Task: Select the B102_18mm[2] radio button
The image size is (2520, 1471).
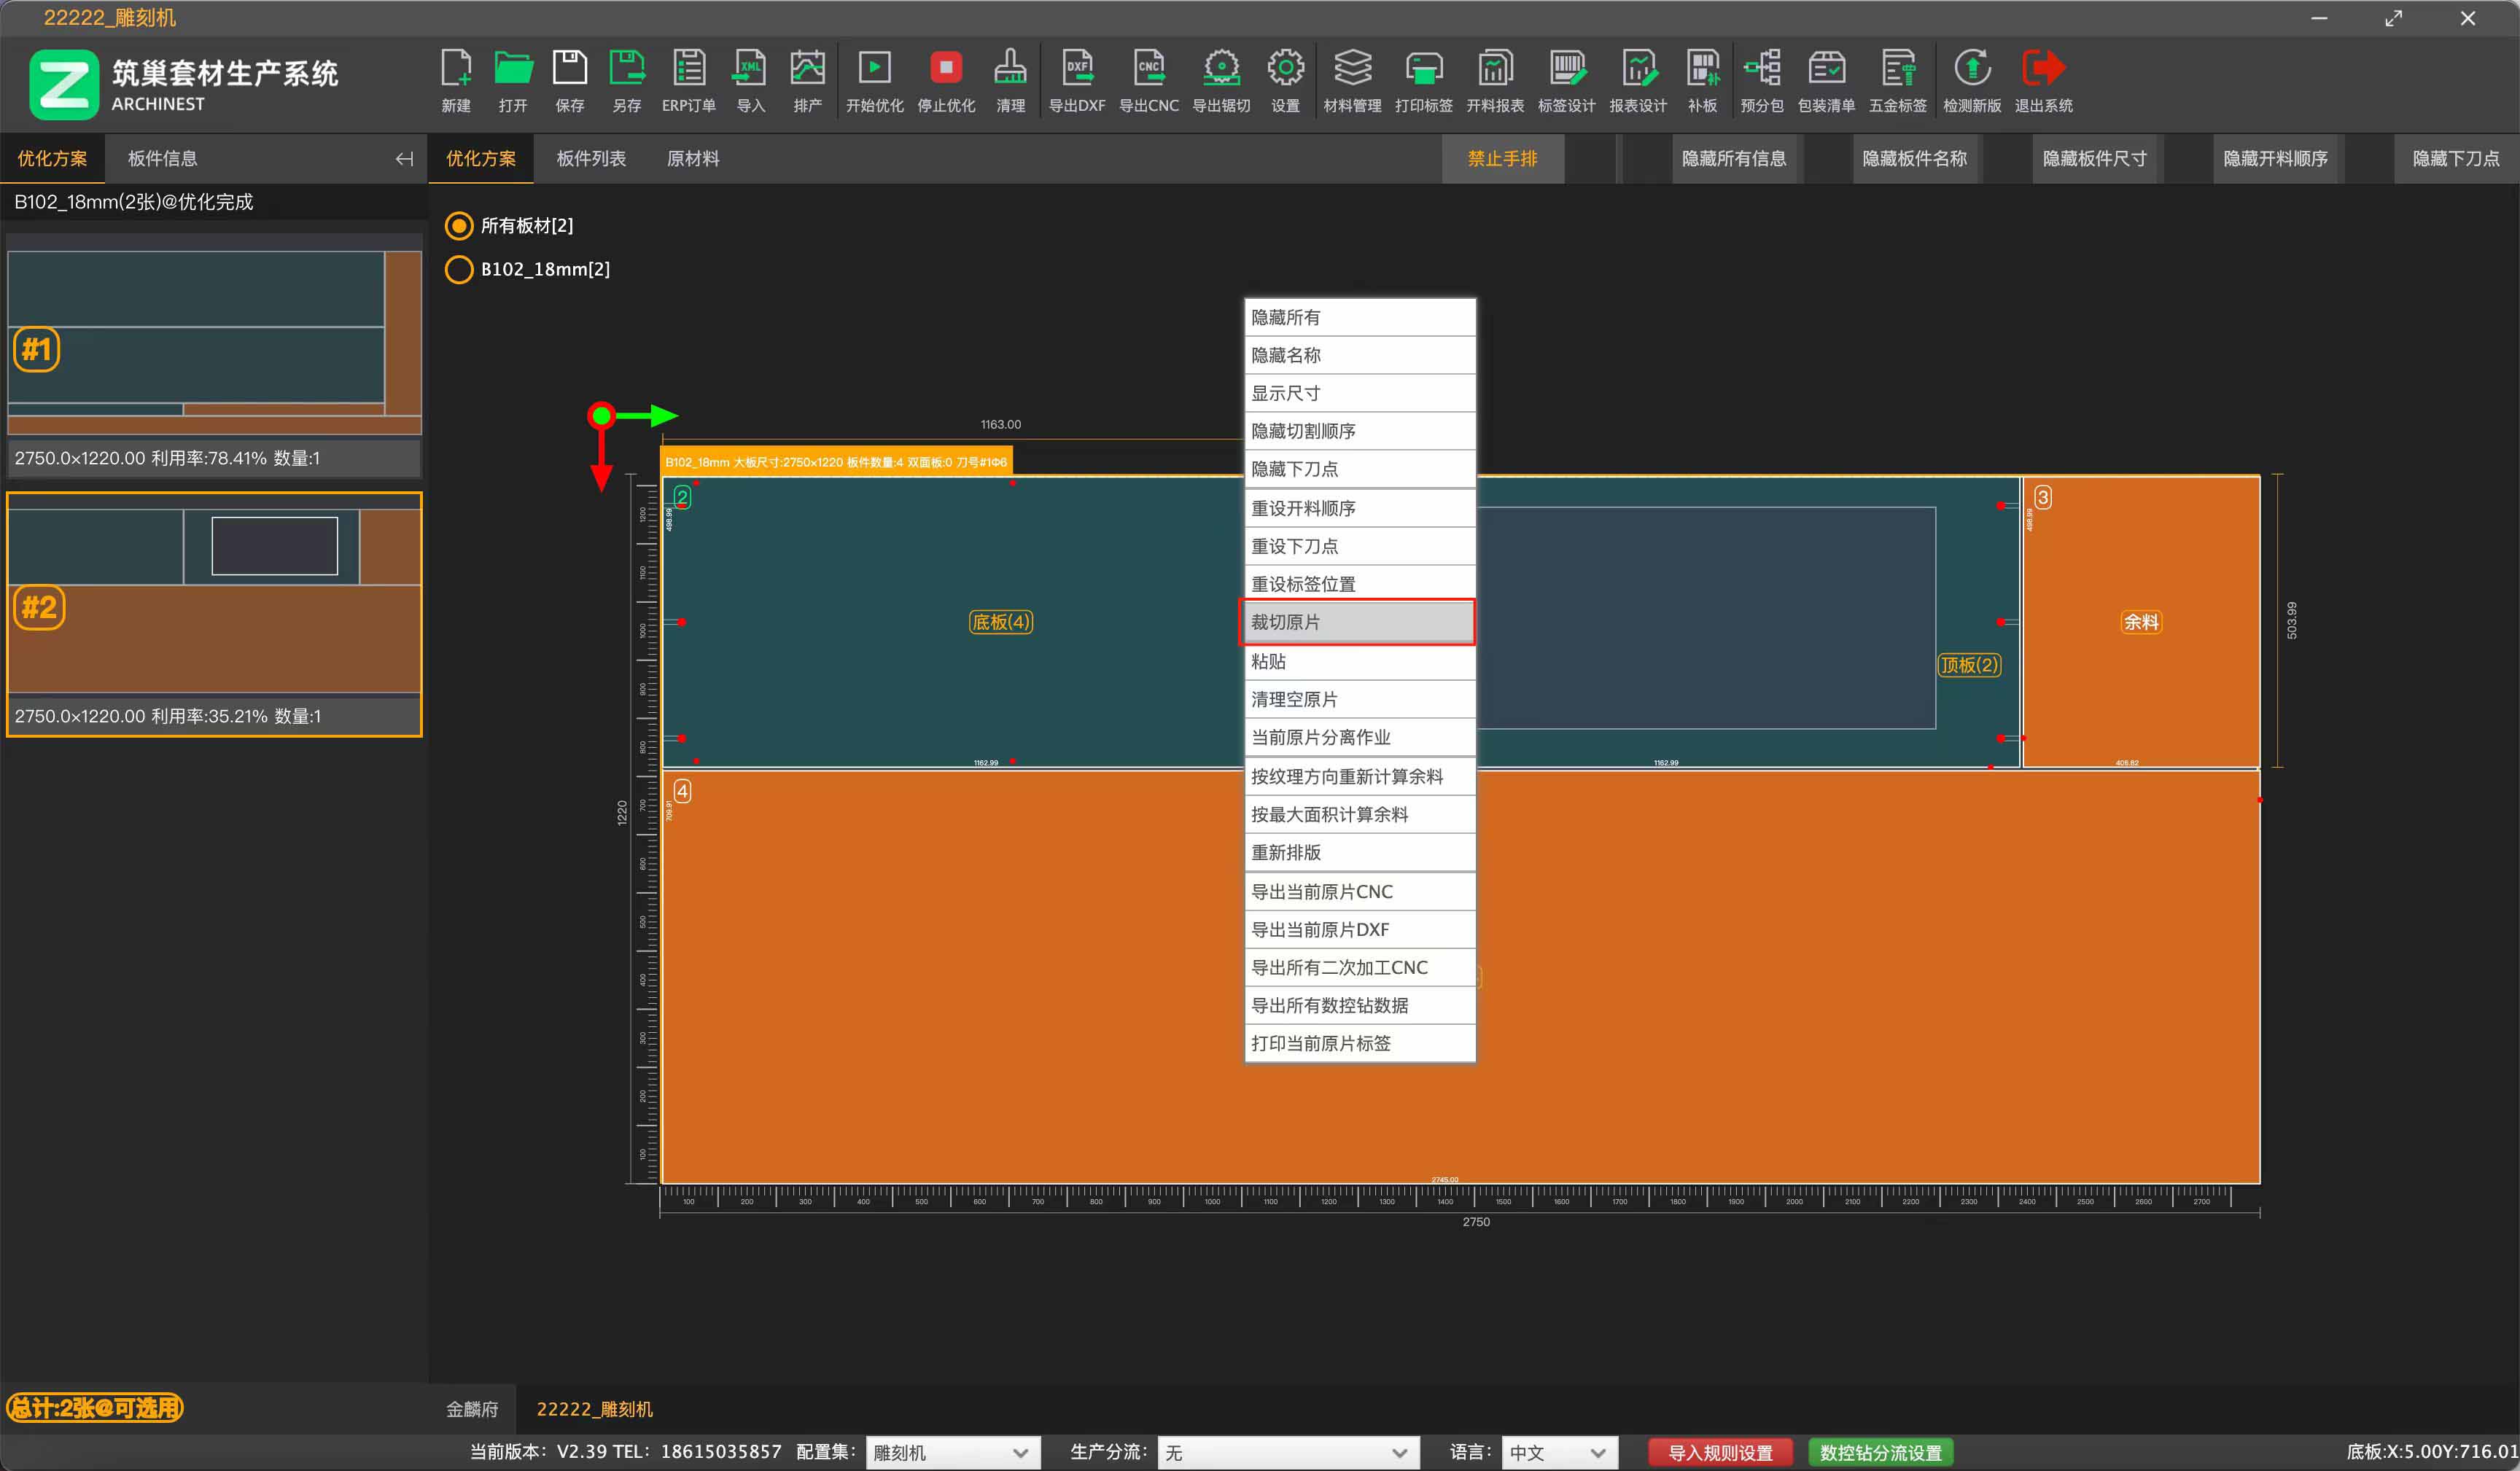Action: click(x=459, y=270)
